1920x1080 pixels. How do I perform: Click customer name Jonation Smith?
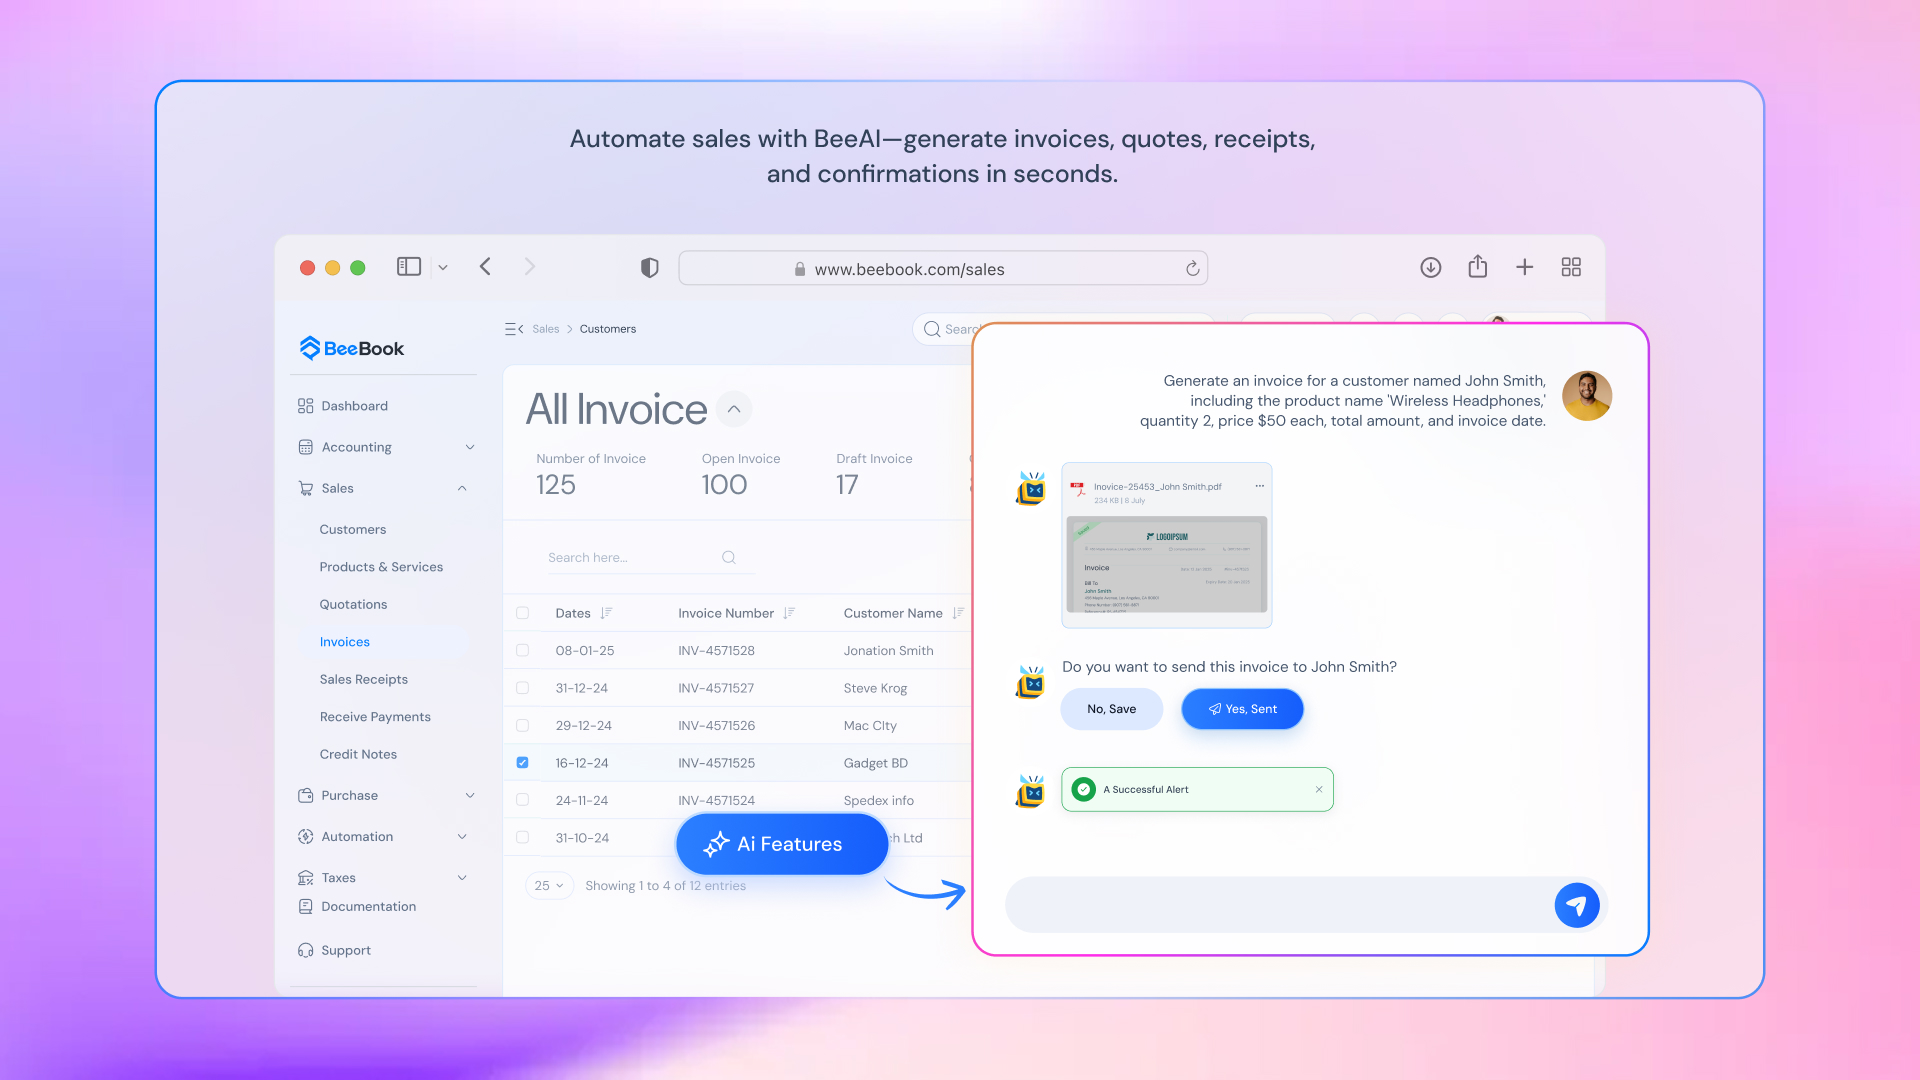coord(888,651)
